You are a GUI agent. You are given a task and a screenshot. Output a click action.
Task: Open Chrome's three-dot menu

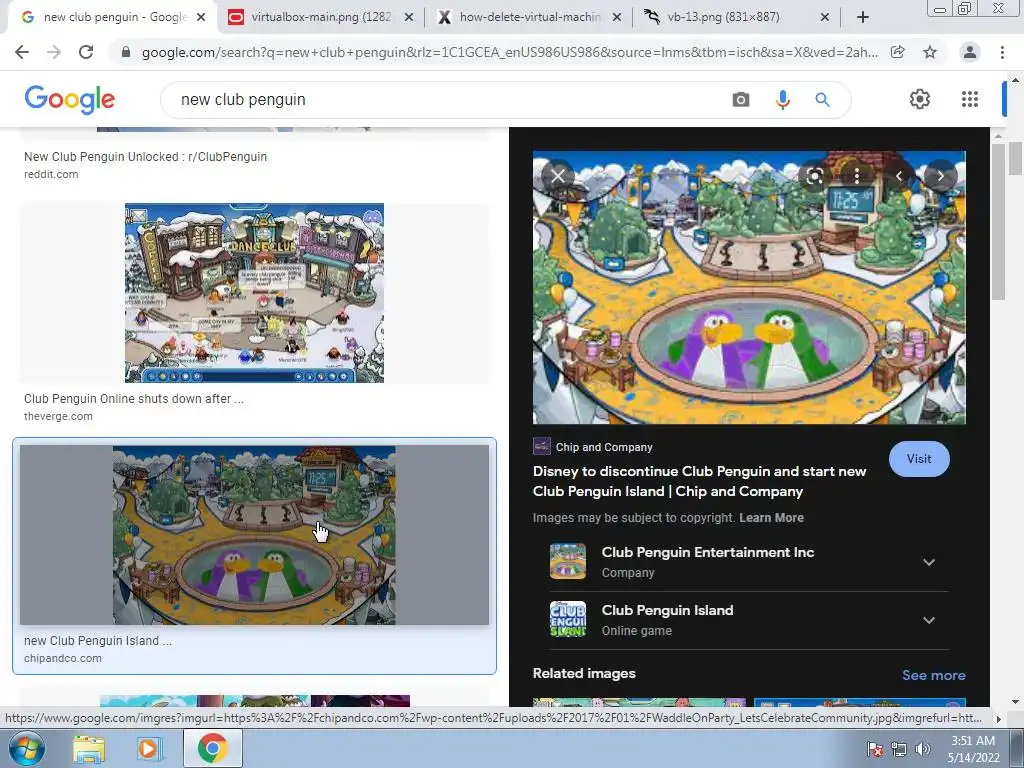click(x=1002, y=52)
